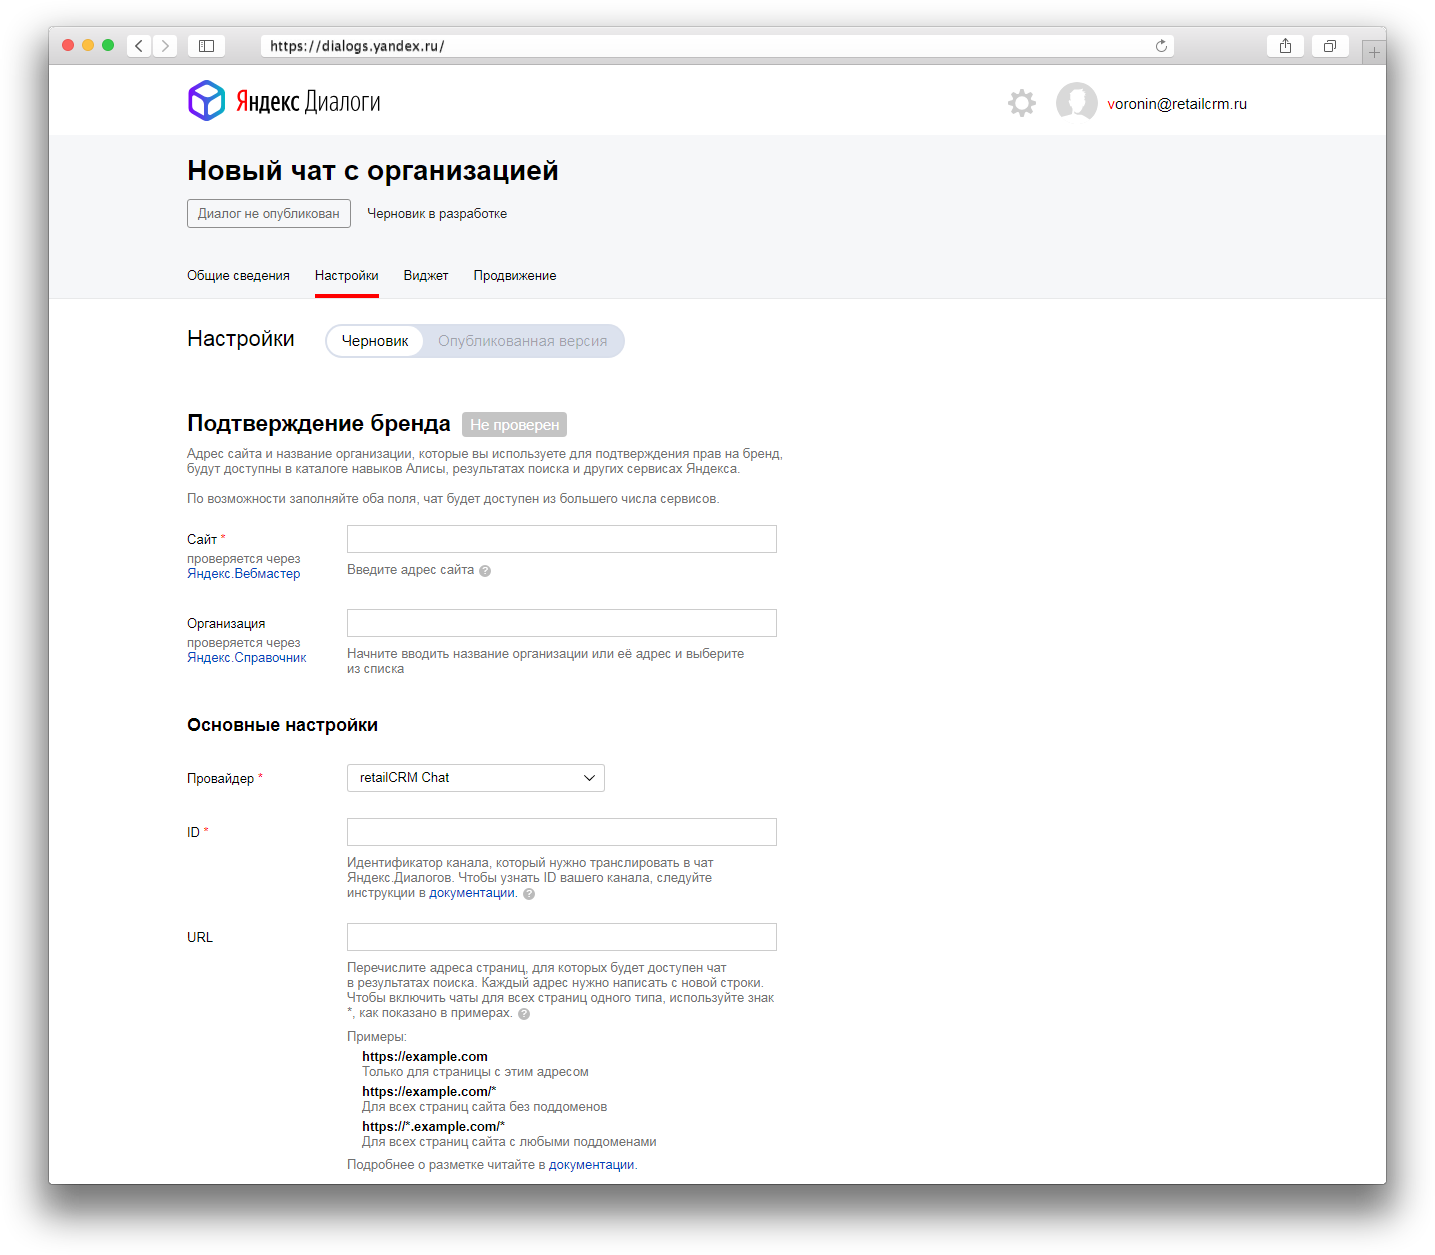Select the Настройки tab
Image resolution: width=1435 pixels, height=1255 pixels.
[347, 276]
